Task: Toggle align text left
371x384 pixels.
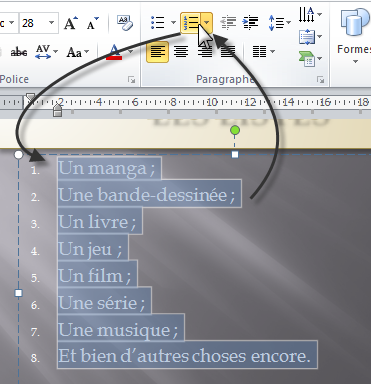Action: coord(158,52)
